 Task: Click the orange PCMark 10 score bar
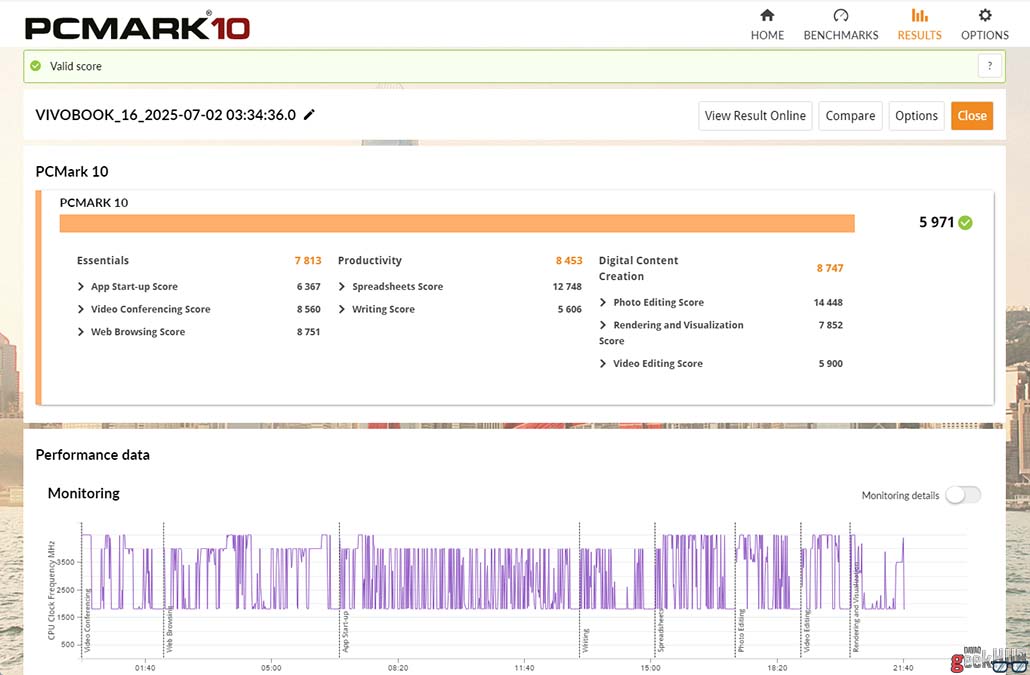tap(457, 223)
